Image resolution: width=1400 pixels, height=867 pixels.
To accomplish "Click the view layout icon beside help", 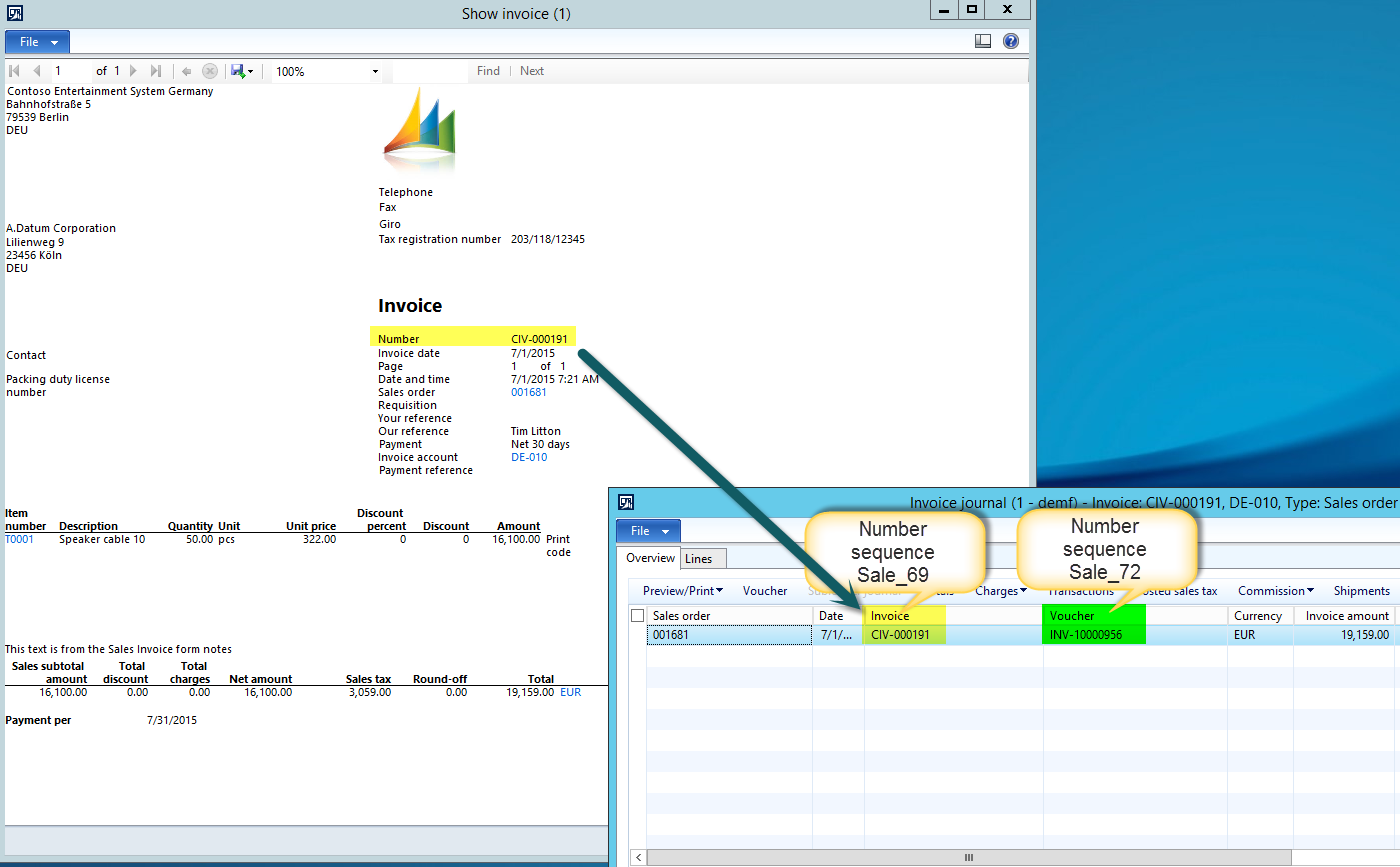I will coord(983,41).
